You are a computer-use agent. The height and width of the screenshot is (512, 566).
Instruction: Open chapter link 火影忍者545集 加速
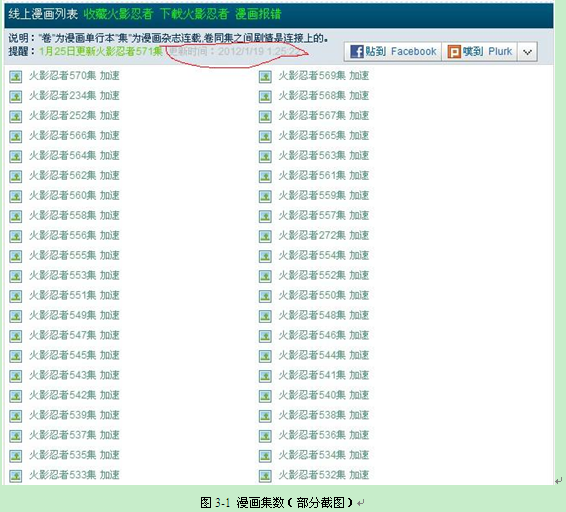(74, 355)
